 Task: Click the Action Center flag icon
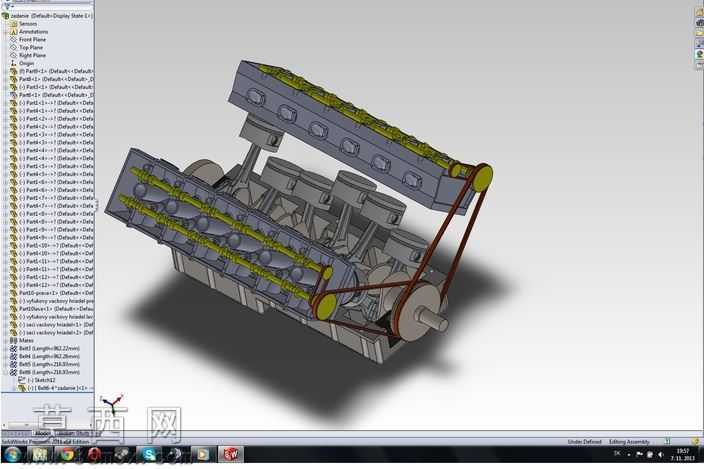639,455
